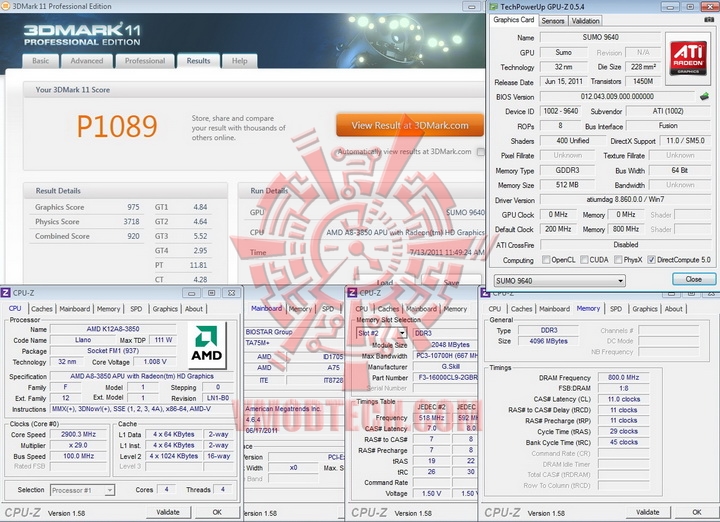The width and height of the screenshot is (720, 522).
Task: Click the AMD logo in CPU-Z
Action: (207, 345)
